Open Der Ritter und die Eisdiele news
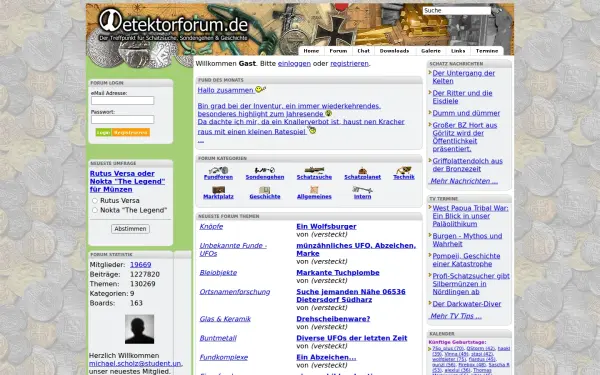The width and height of the screenshot is (600, 375). click(462, 97)
